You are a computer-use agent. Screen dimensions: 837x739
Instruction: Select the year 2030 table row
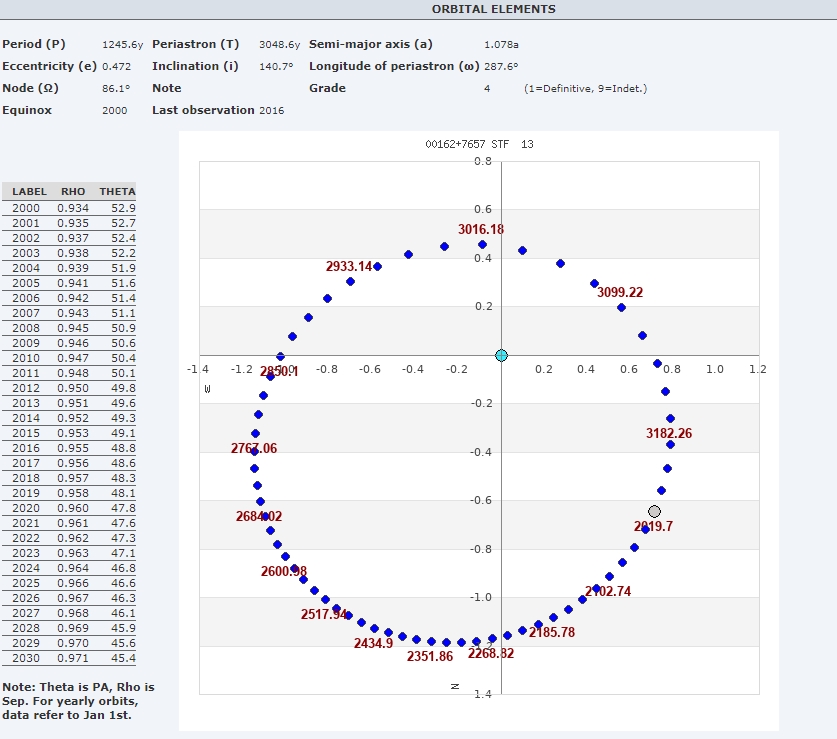click(69, 658)
